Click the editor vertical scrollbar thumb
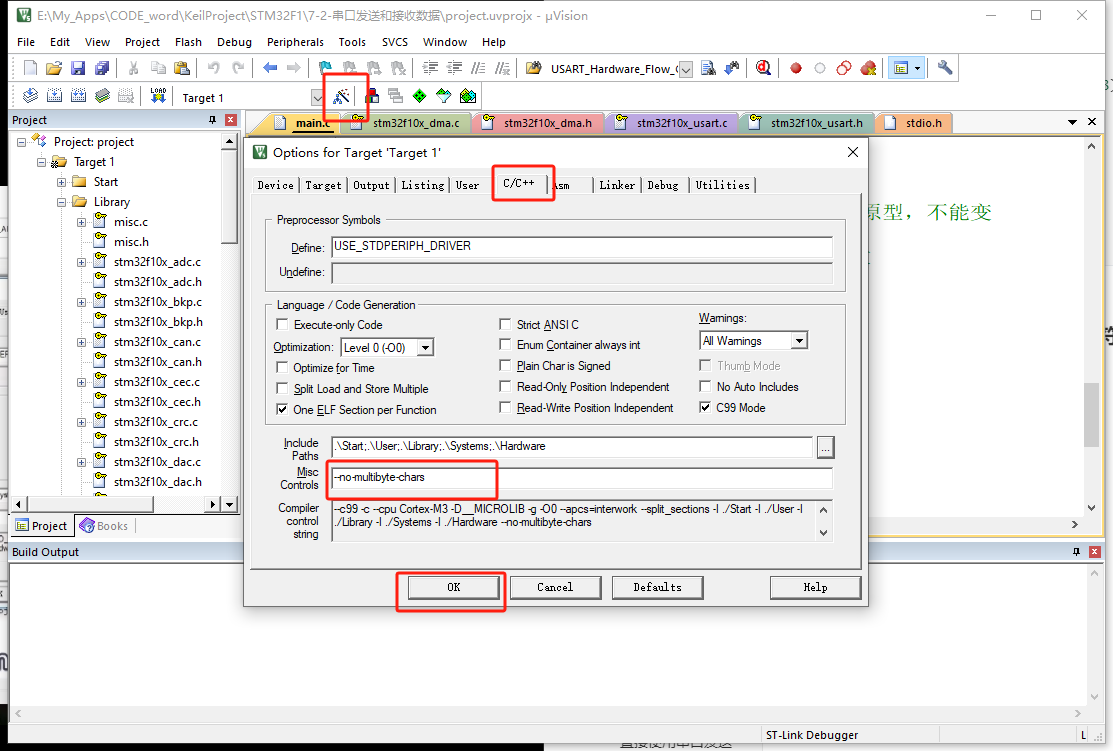The image size is (1113, 751). [x=1091, y=415]
